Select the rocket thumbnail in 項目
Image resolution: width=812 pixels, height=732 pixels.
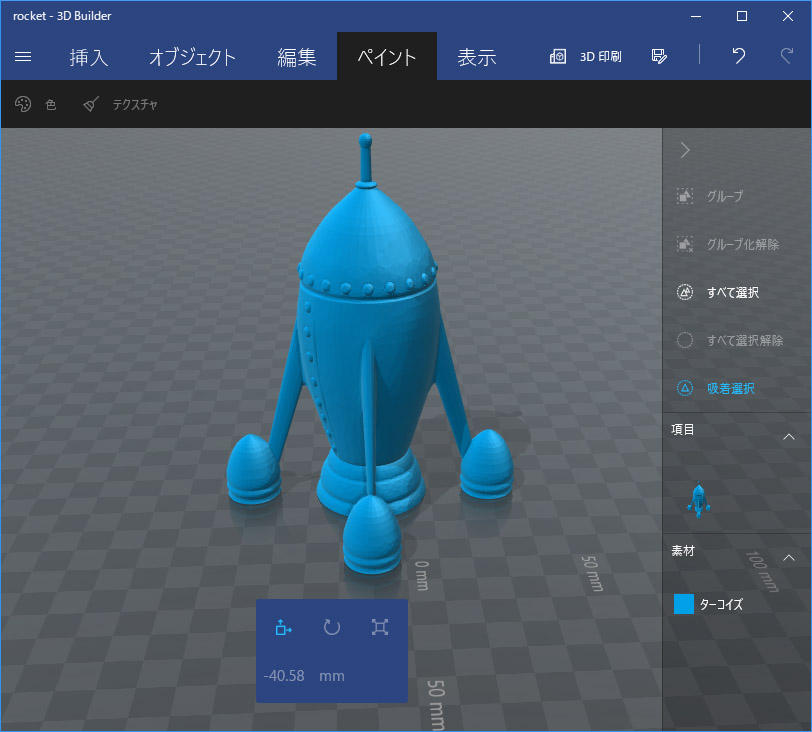pos(698,498)
